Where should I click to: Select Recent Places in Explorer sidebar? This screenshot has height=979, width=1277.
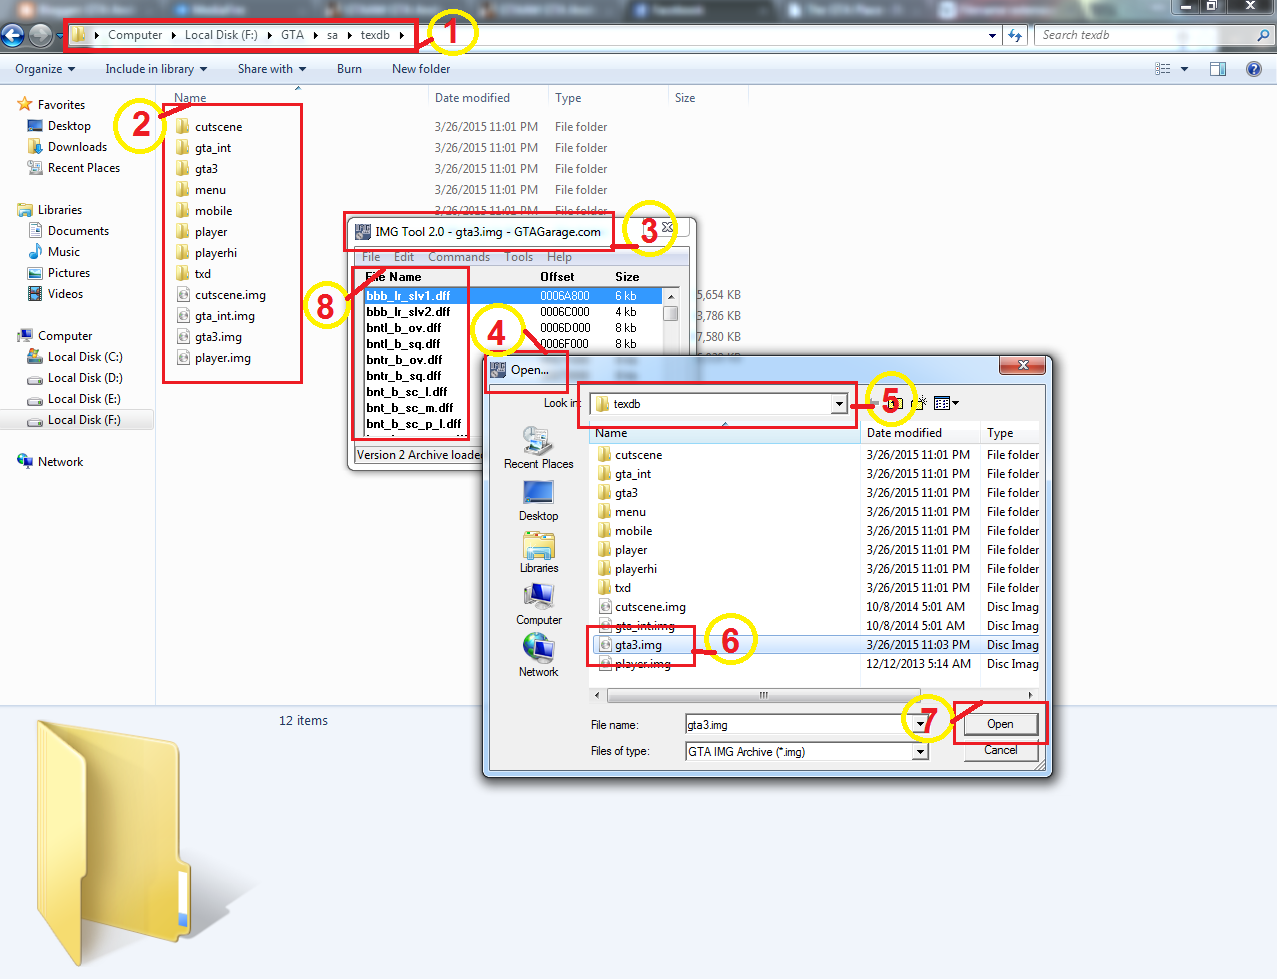pyautogui.click(x=83, y=168)
